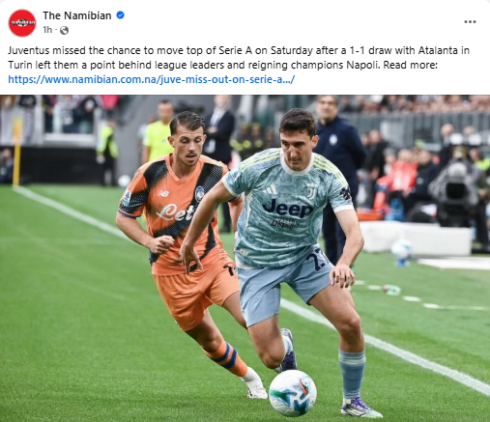This screenshot has width=490, height=422.
Task: Click the Juventus crest on blue jersey
Action: (312, 191)
